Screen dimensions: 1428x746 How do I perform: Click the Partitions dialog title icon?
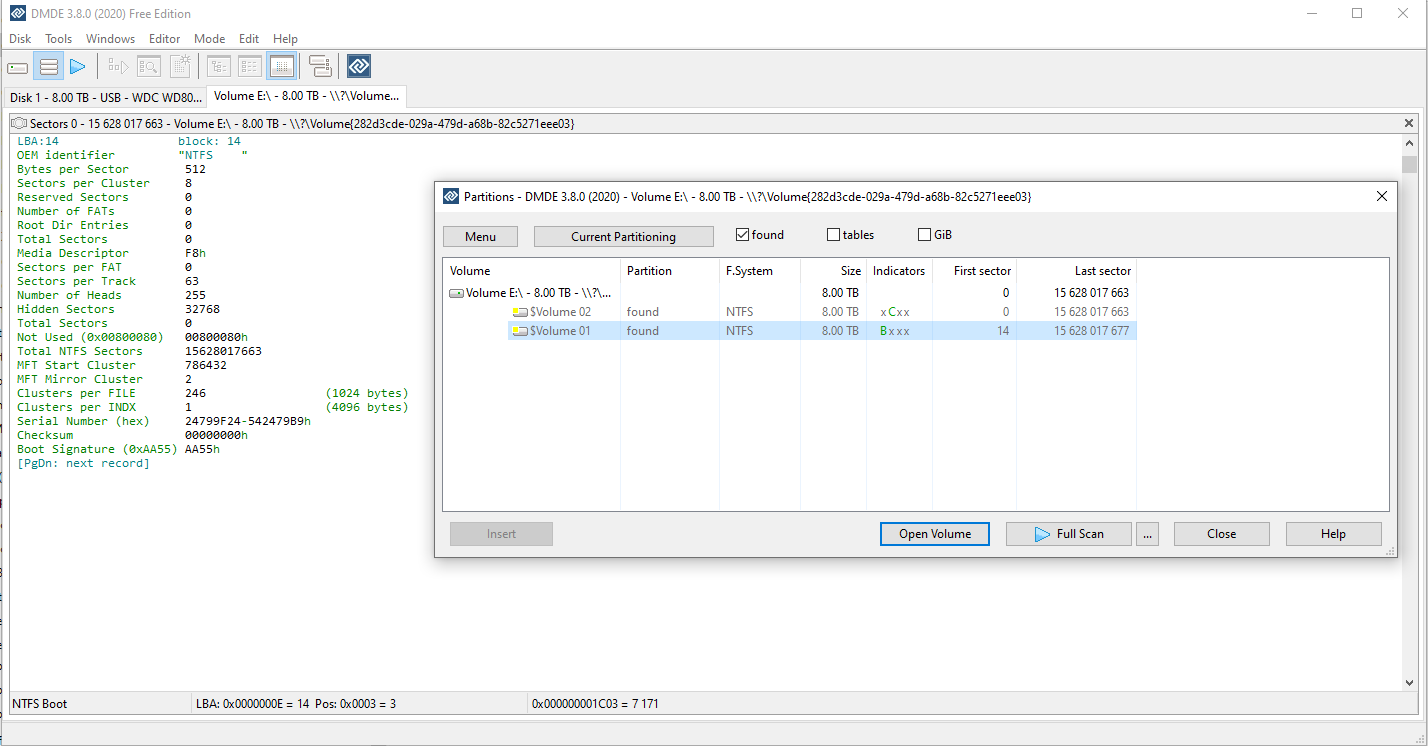coord(451,197)
